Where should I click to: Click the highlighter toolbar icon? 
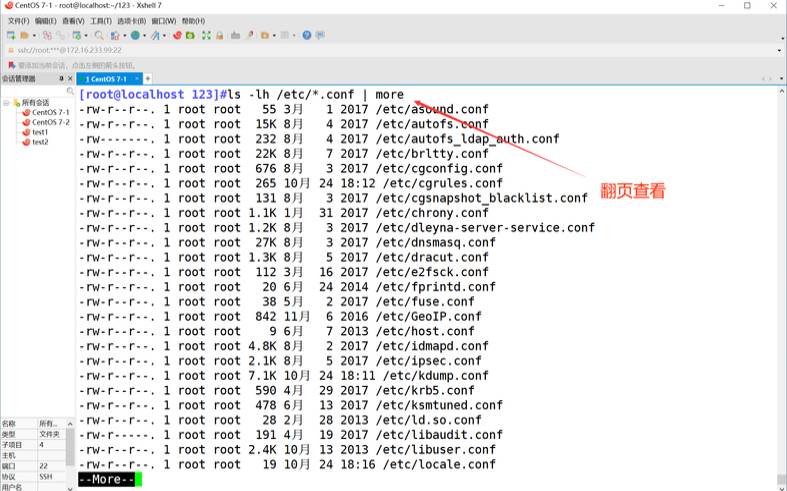(x=249, y=35)
